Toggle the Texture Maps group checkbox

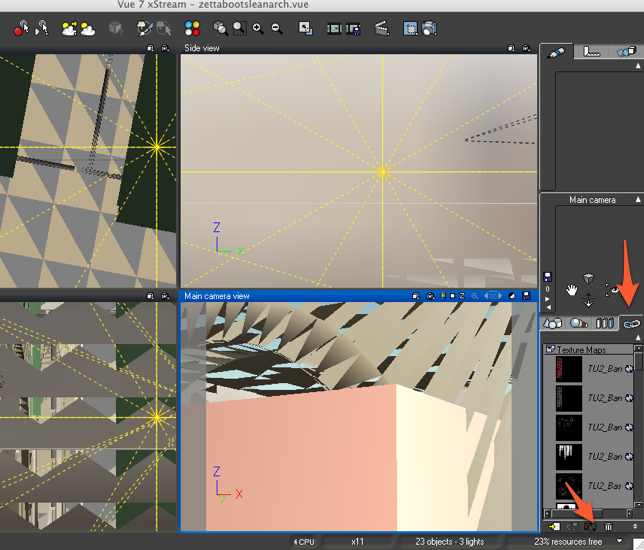pos(550,349)
